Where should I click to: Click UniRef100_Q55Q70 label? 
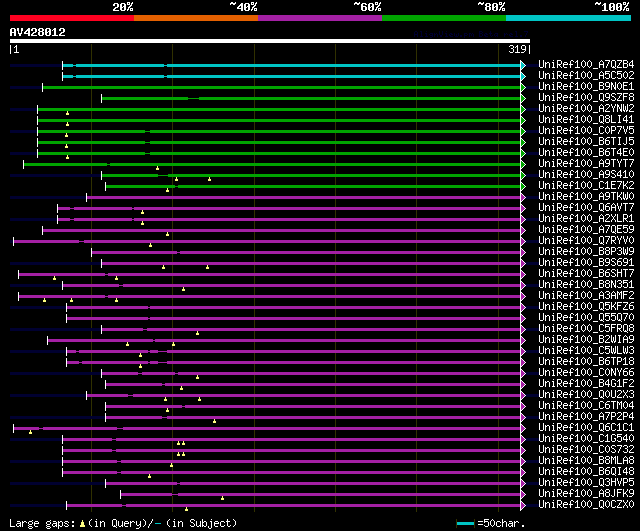586,318
